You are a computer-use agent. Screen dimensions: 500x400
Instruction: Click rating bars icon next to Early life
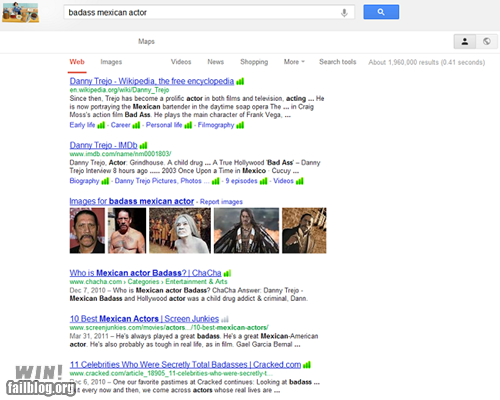click(x=101, y=125)
